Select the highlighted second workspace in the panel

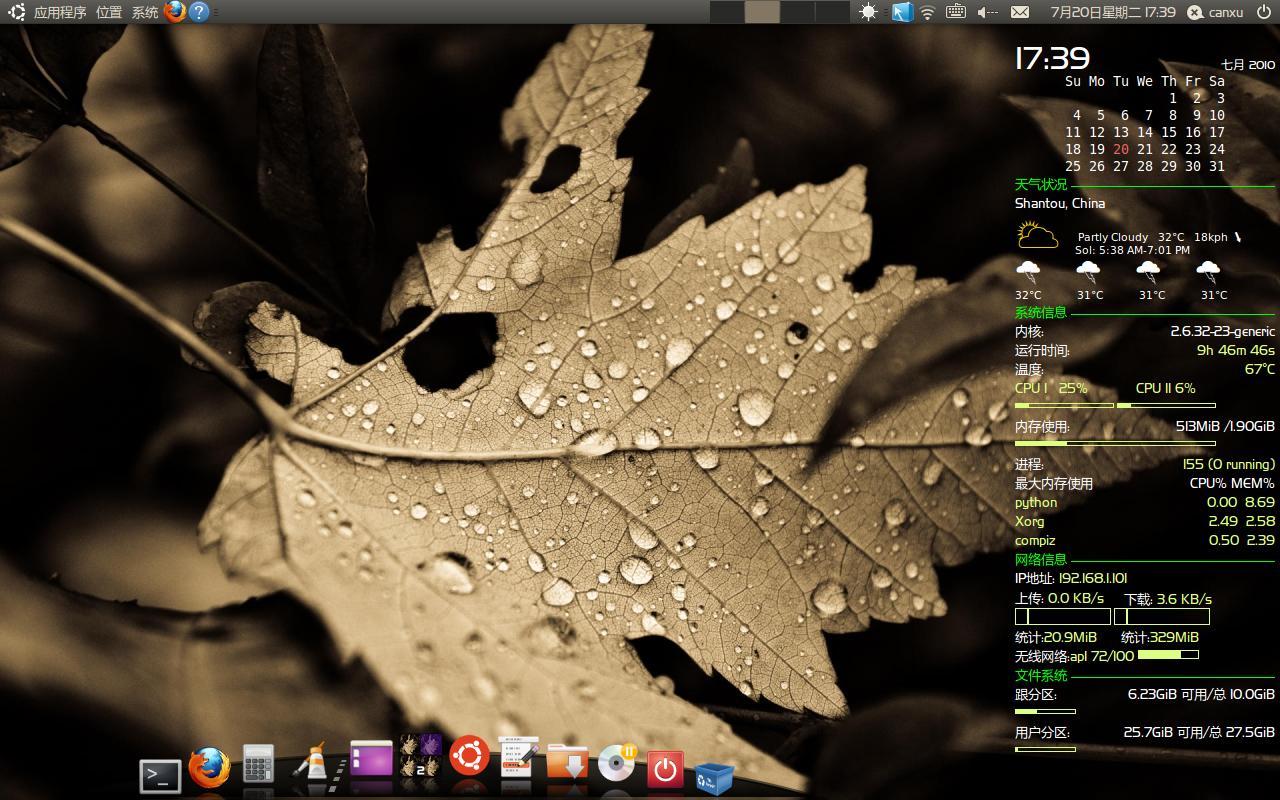[762, 12]
